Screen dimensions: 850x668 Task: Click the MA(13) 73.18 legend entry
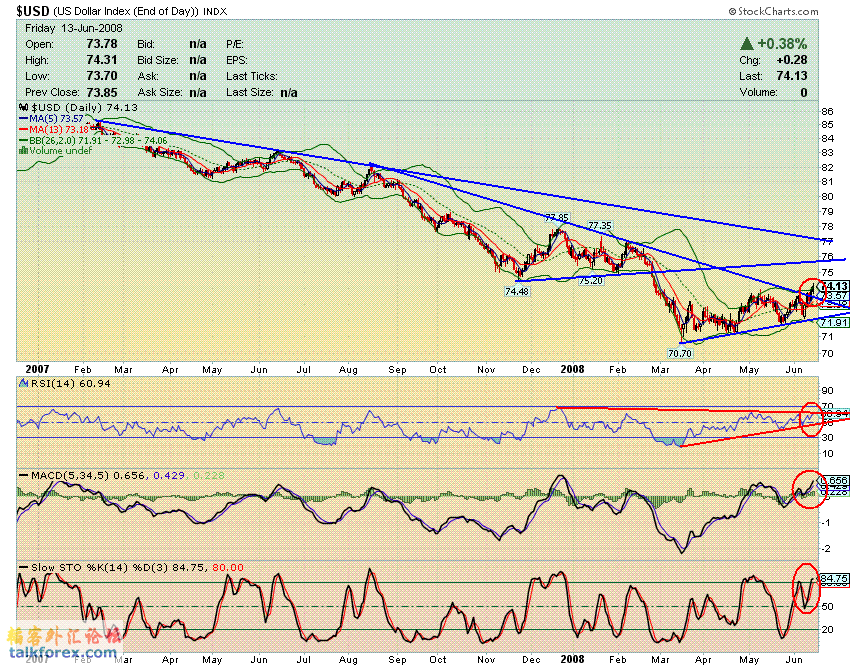(54, 130)
